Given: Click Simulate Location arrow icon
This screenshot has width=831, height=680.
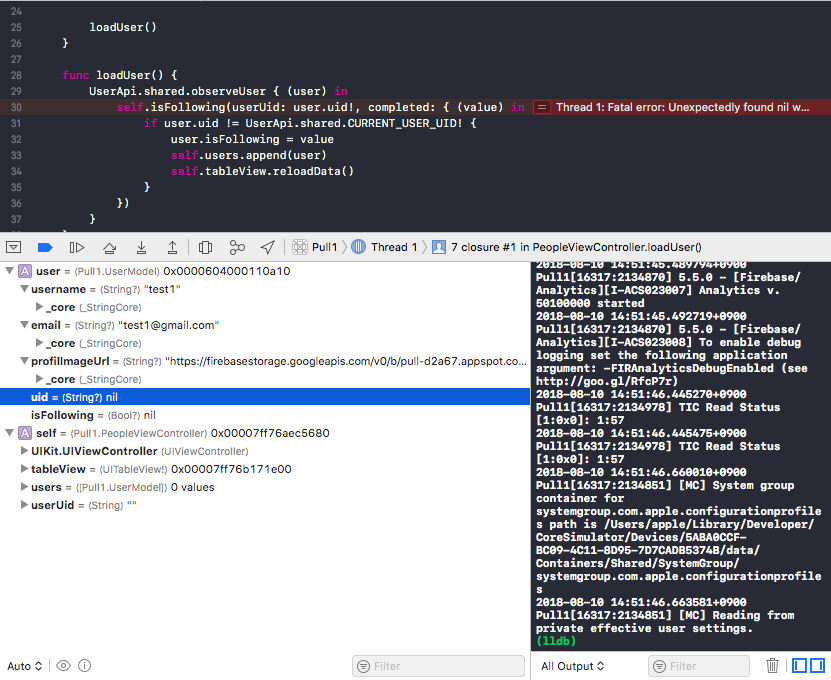Looking at the screenshot, I should click(x=268, y=247).
